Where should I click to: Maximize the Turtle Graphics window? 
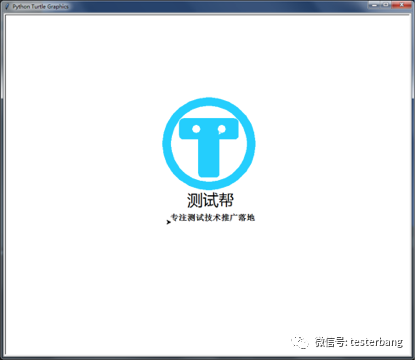coord(386,5)
